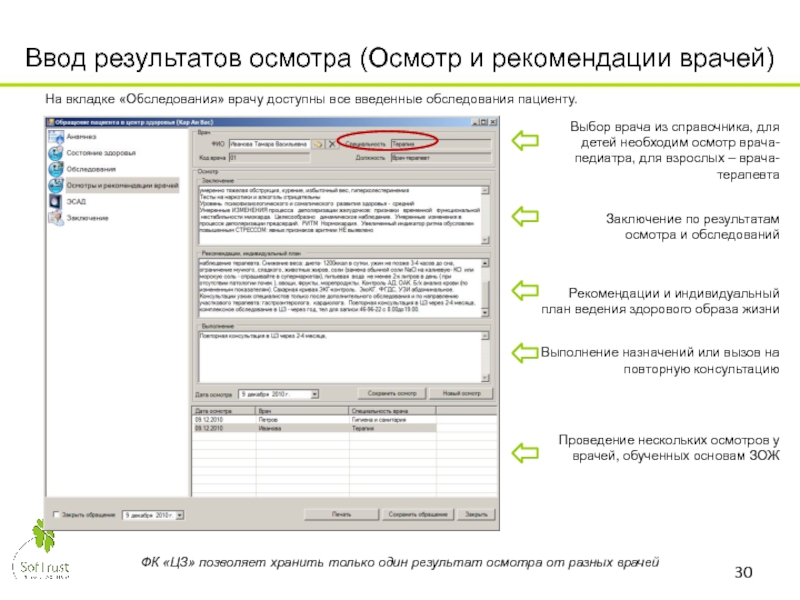The image size is (800, 600).
Task: Expand the Дата осмотра date dropdown
Action: click(x=315, y=394)
